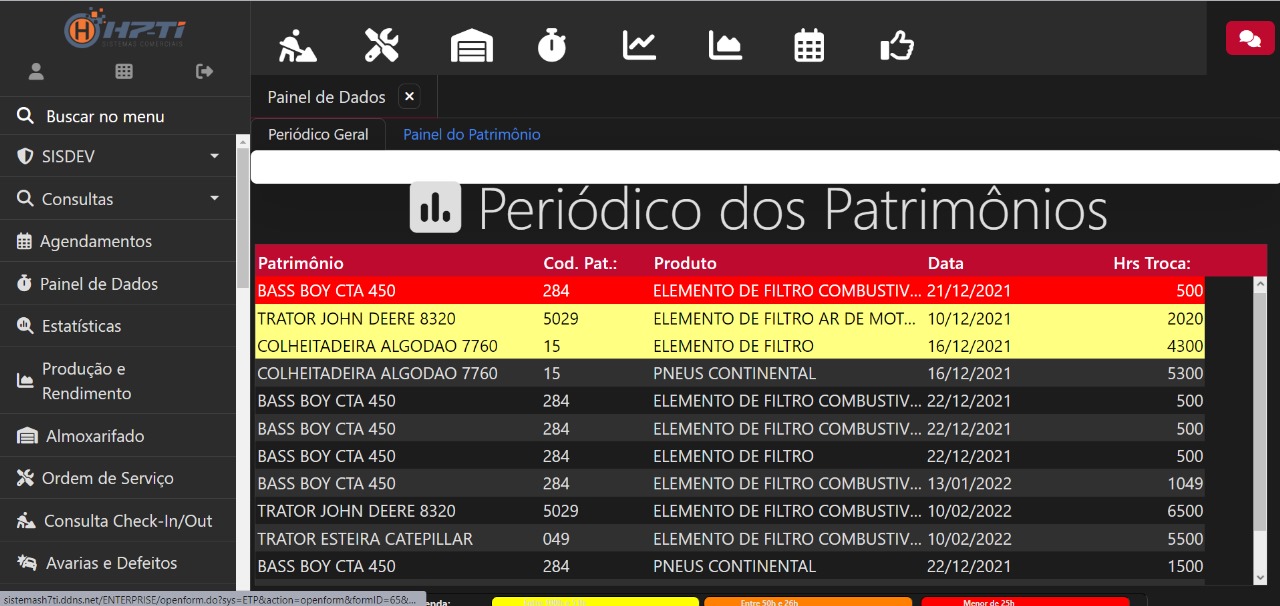Screen dimensions: 1280x606
Task: Open Almoxarifado in the sidebar
Action: point(118,436)
